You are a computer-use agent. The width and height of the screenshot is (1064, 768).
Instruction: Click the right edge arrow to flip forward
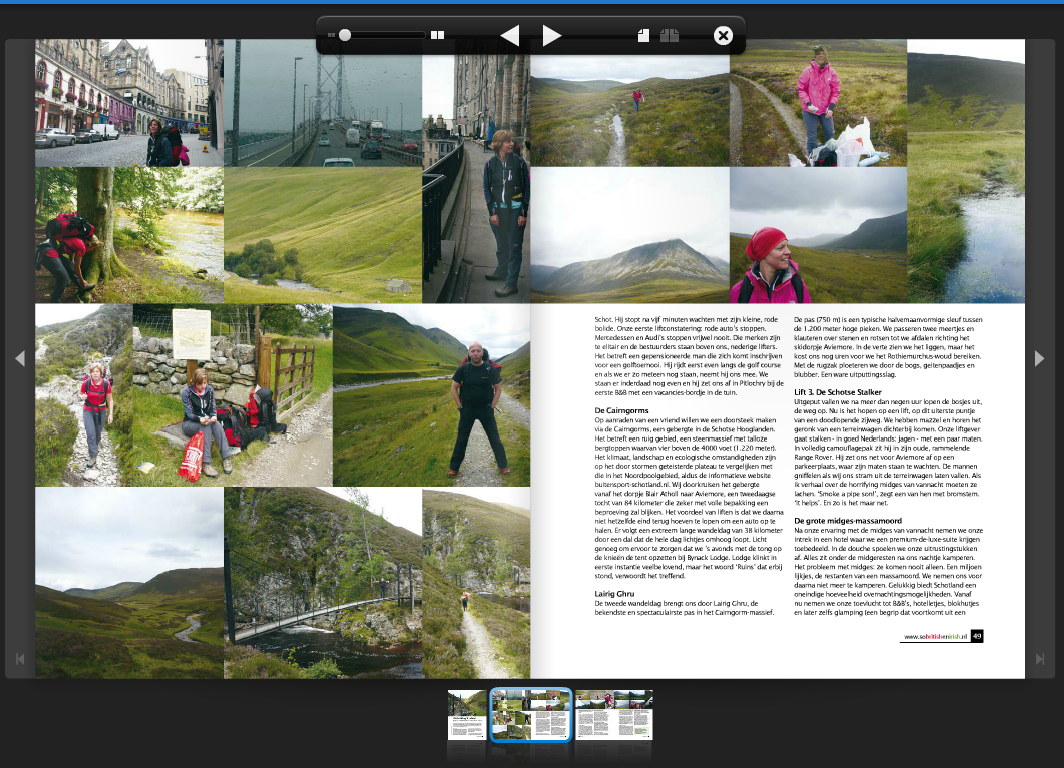point(1039,358)
